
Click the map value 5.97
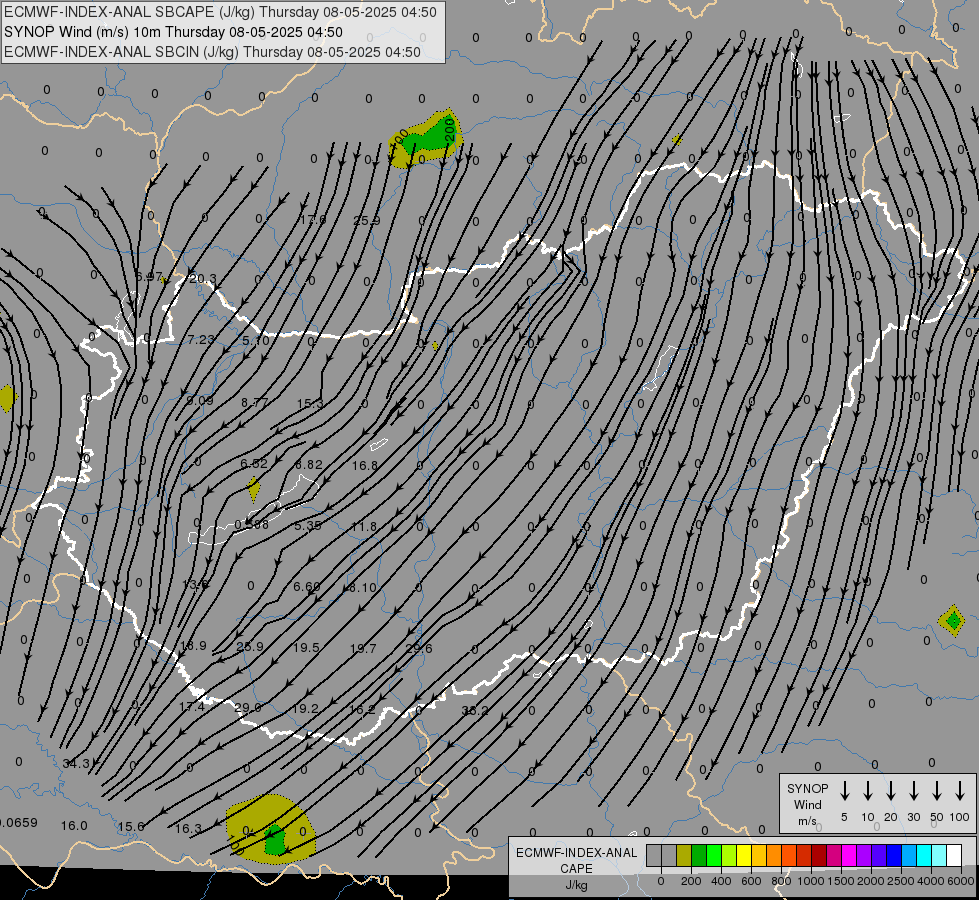pyautogui.click(x=149, y=276)
